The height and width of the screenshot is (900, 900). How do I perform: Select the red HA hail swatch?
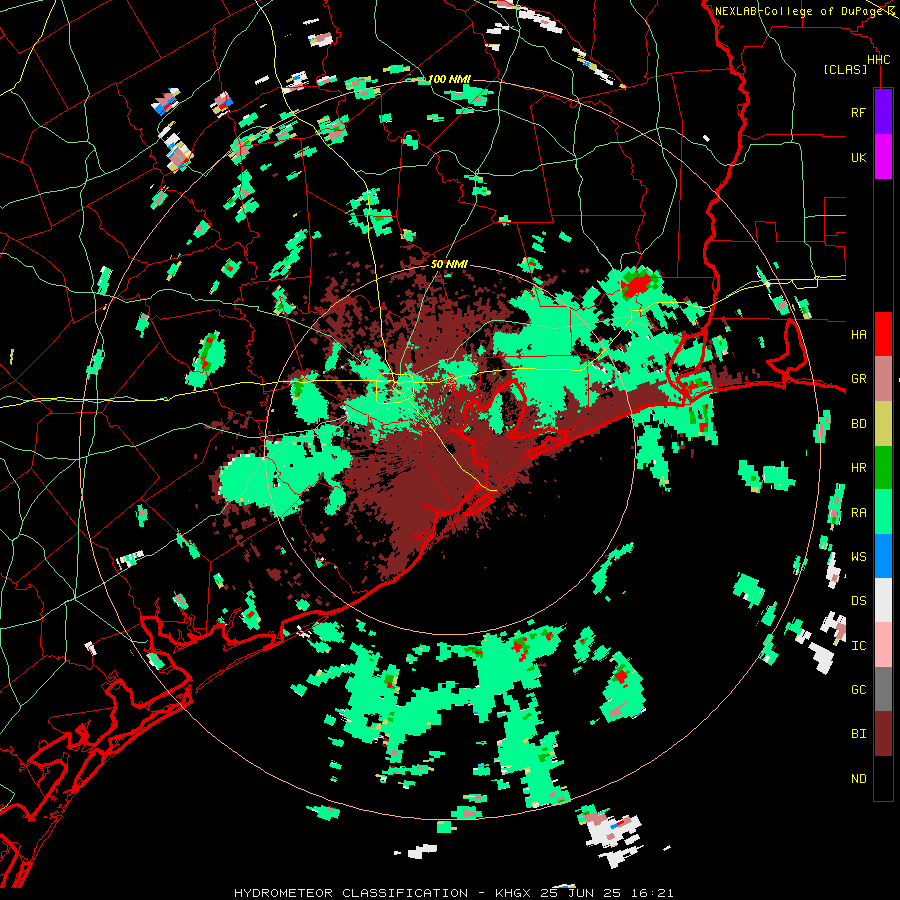pyautogui.click(x=883, y=334)
